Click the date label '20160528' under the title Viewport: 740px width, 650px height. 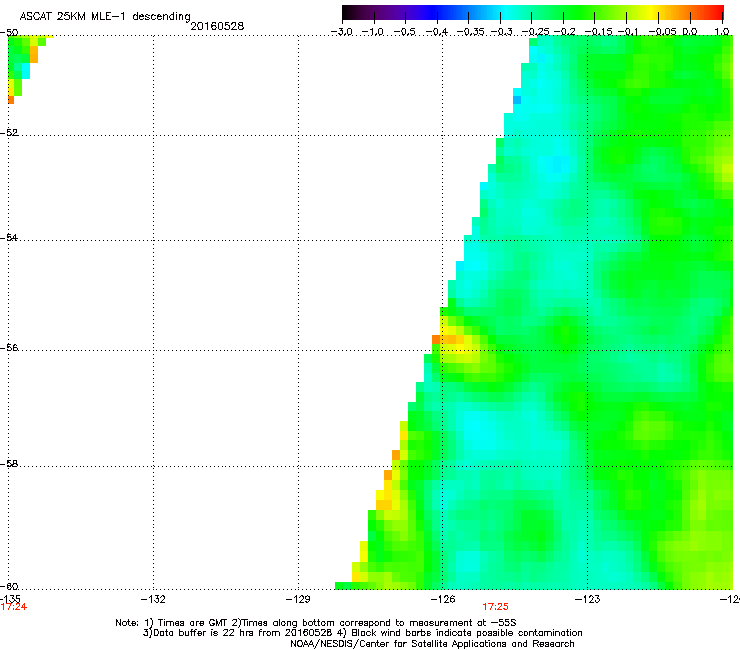click(217, 26)
